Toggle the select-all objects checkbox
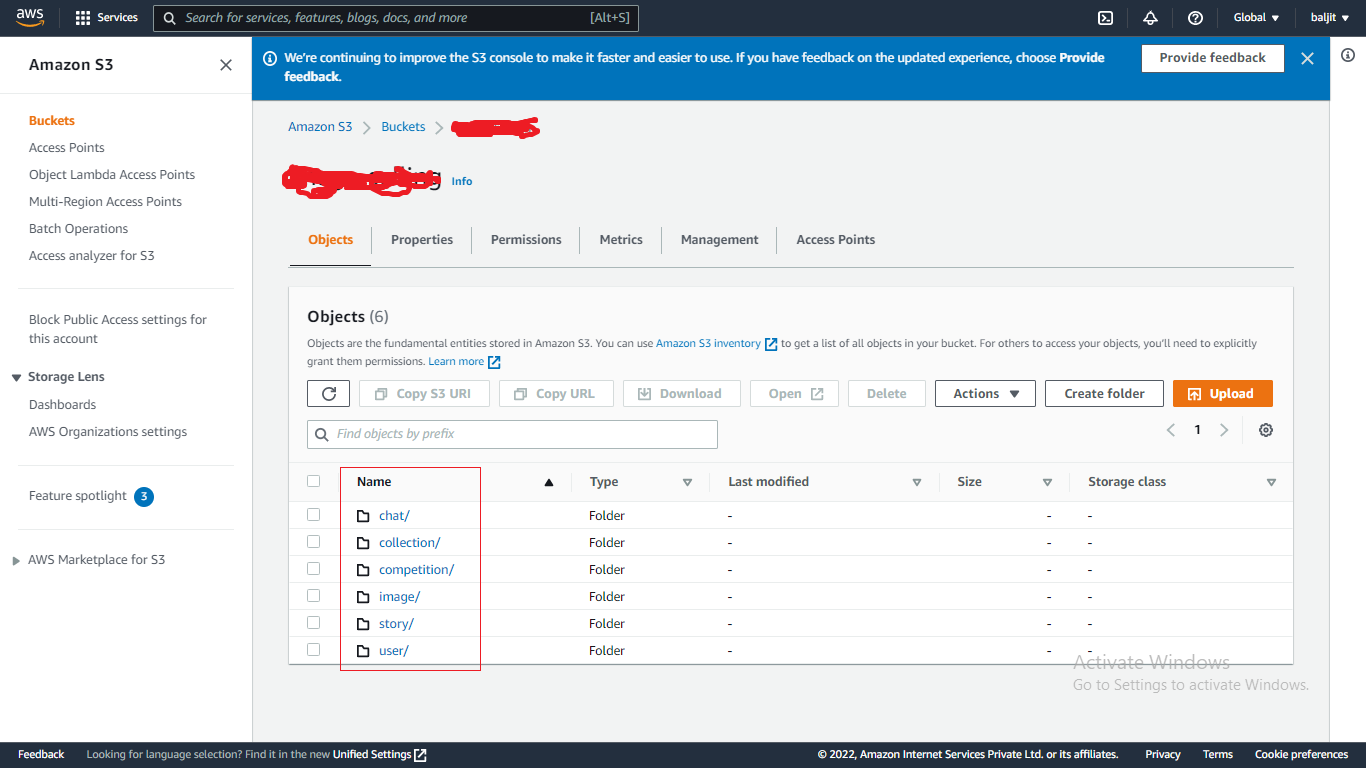 (314, 481)
